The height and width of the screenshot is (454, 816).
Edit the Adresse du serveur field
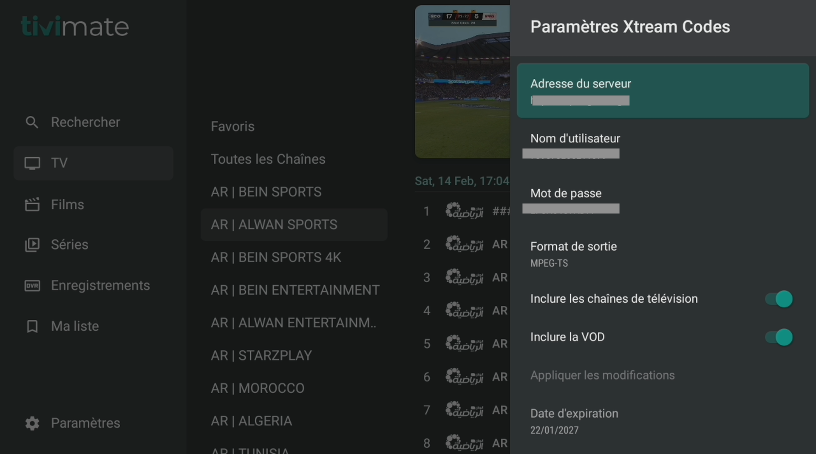pos(662,91)
